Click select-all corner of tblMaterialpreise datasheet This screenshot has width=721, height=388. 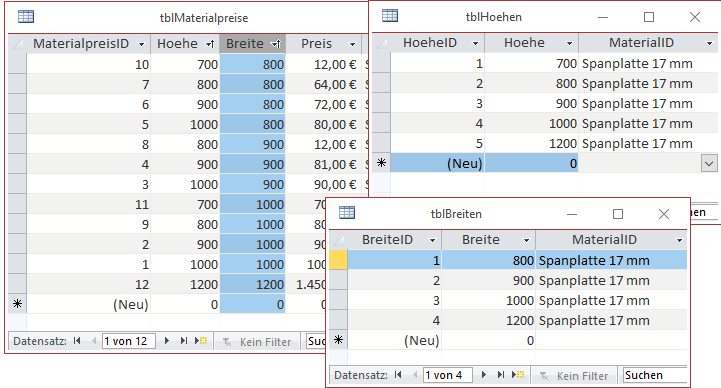pyautogui.click(x=17, y=44)
